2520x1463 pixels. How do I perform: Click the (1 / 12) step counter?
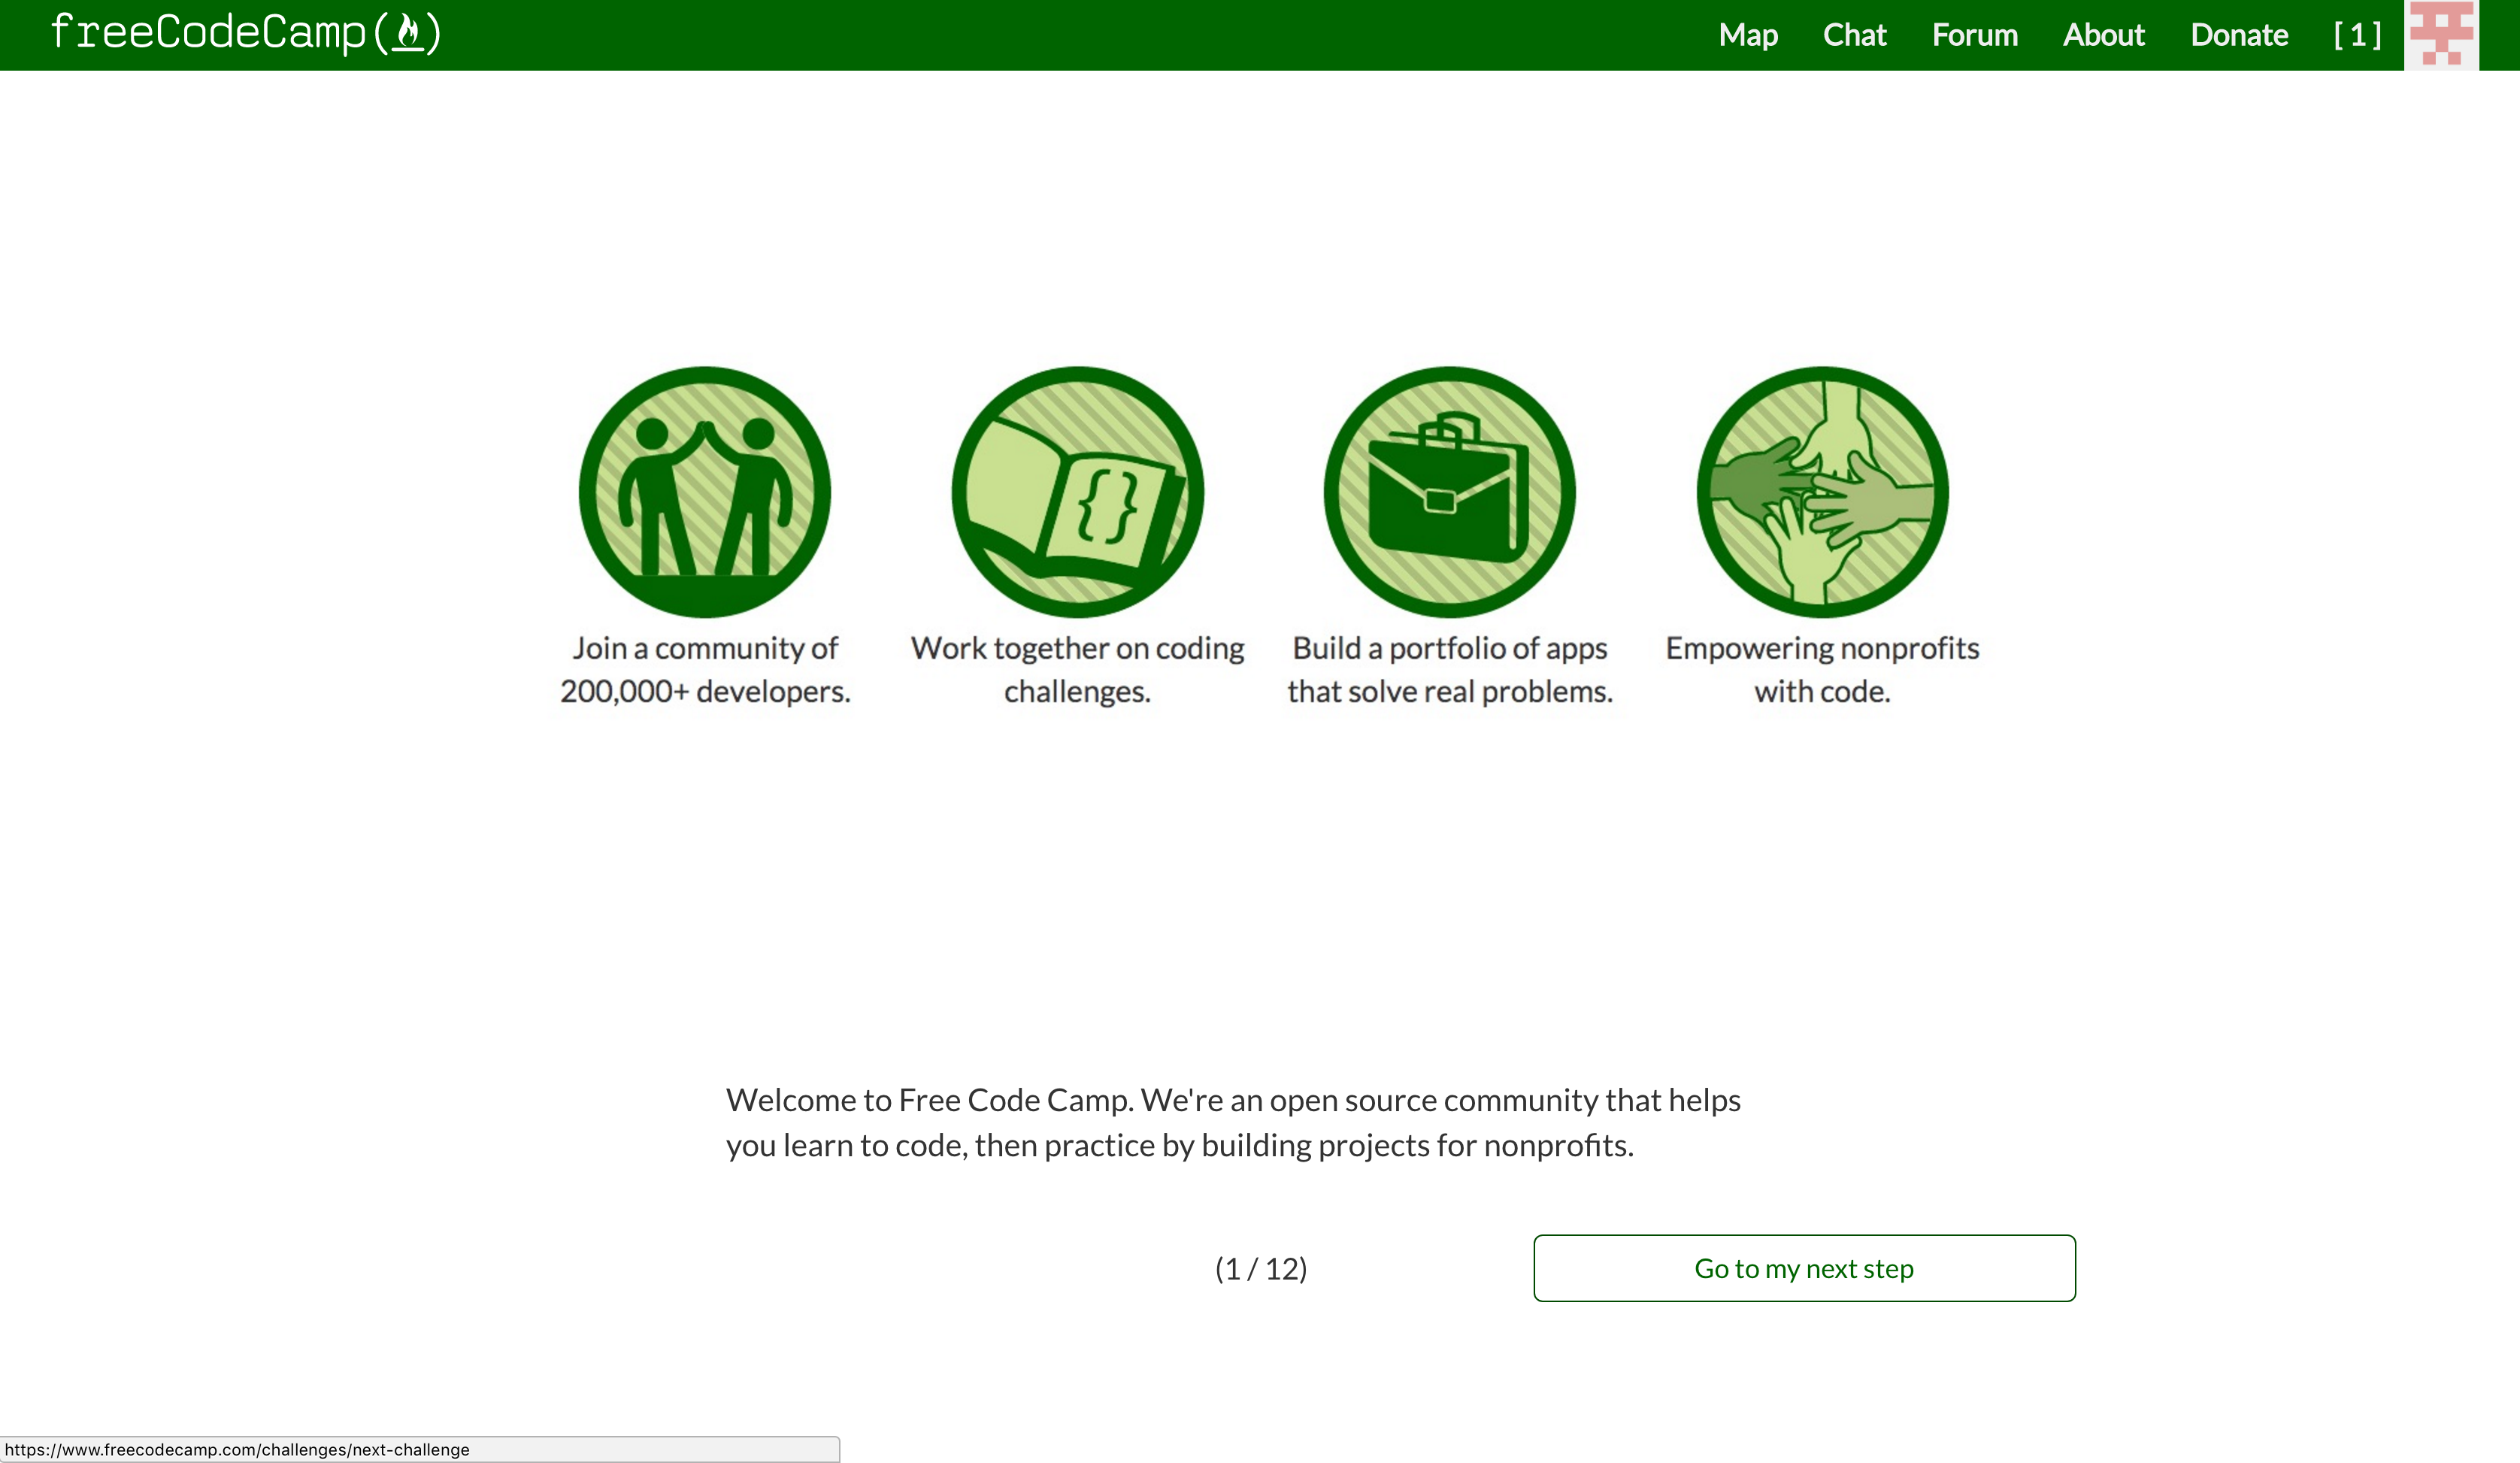coord(1261,1268)
